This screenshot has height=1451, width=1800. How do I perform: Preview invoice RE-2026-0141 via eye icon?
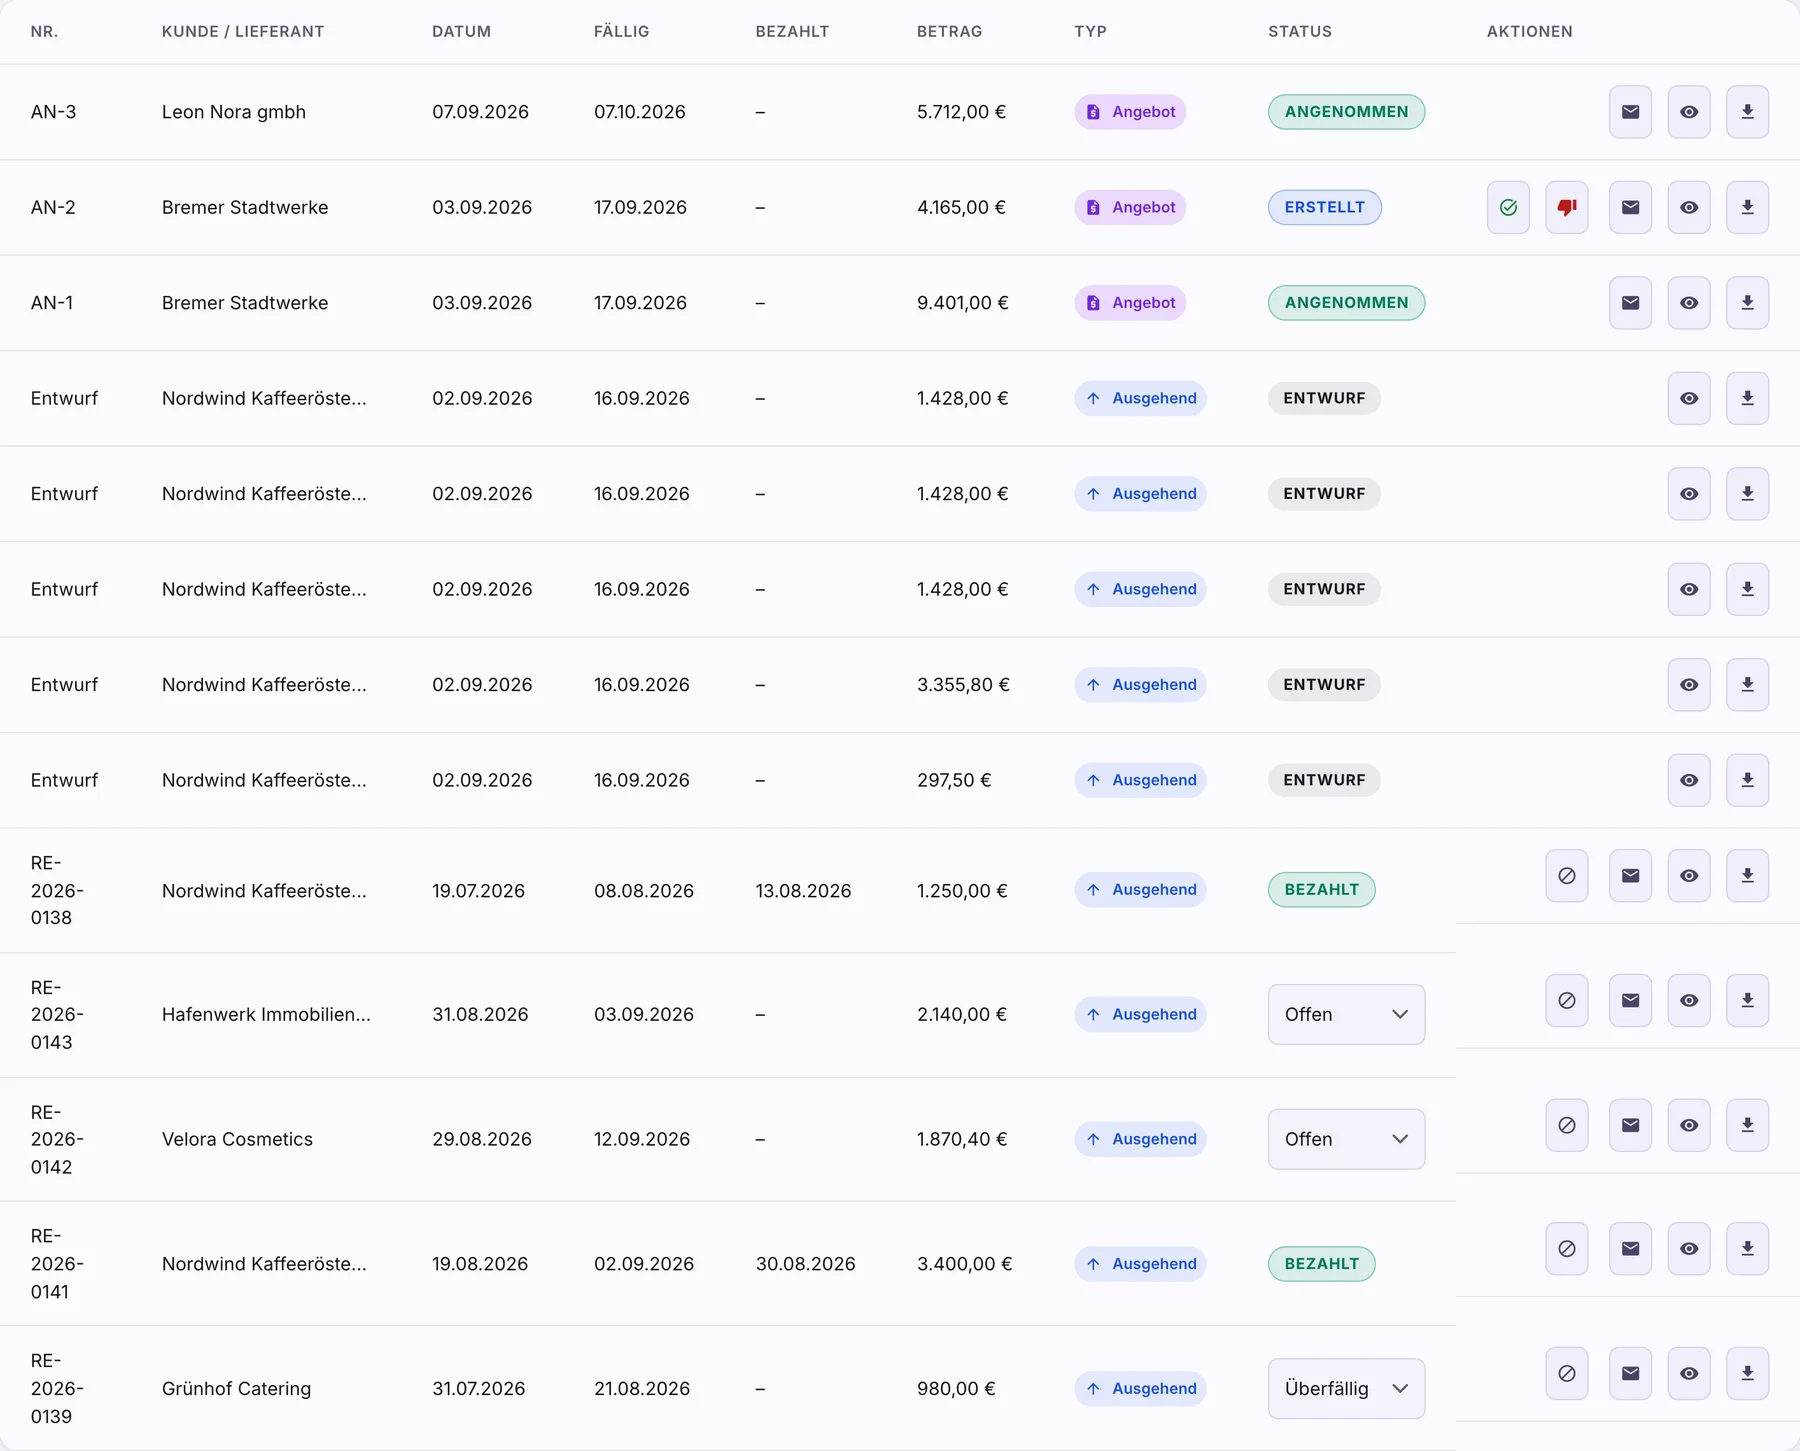click(1689, 1249)
